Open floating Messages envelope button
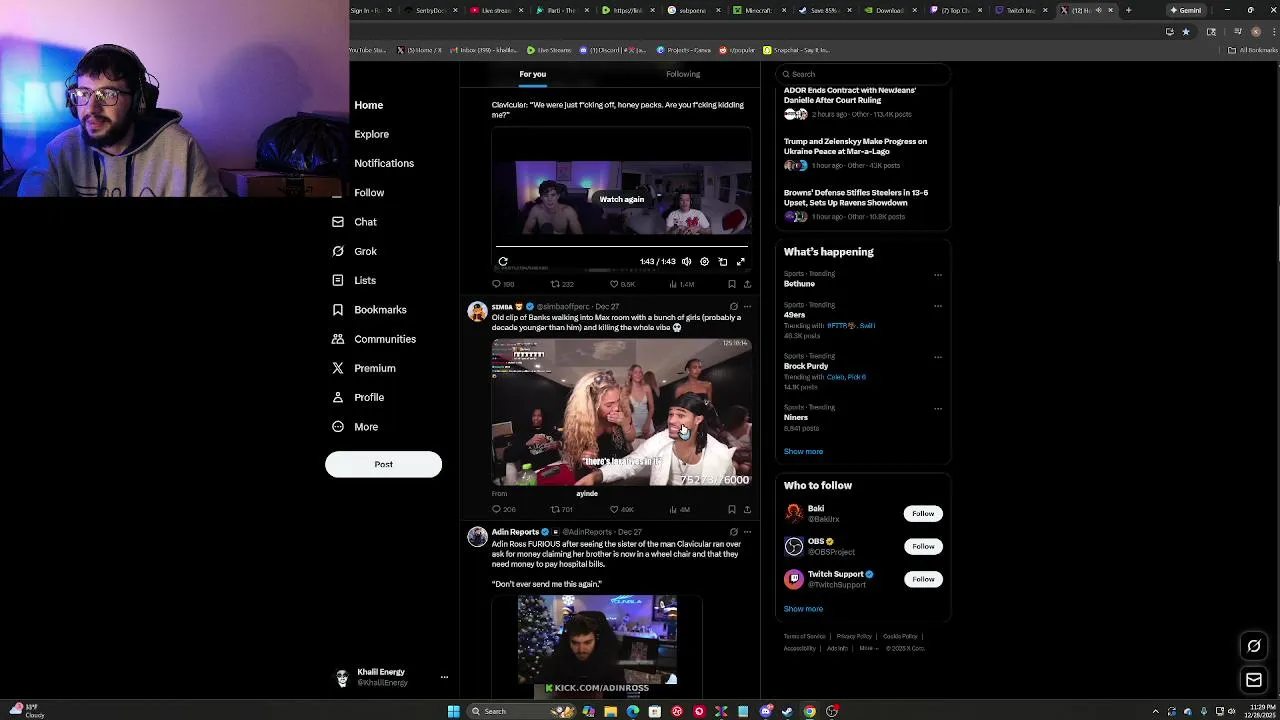 [1254, 681]
